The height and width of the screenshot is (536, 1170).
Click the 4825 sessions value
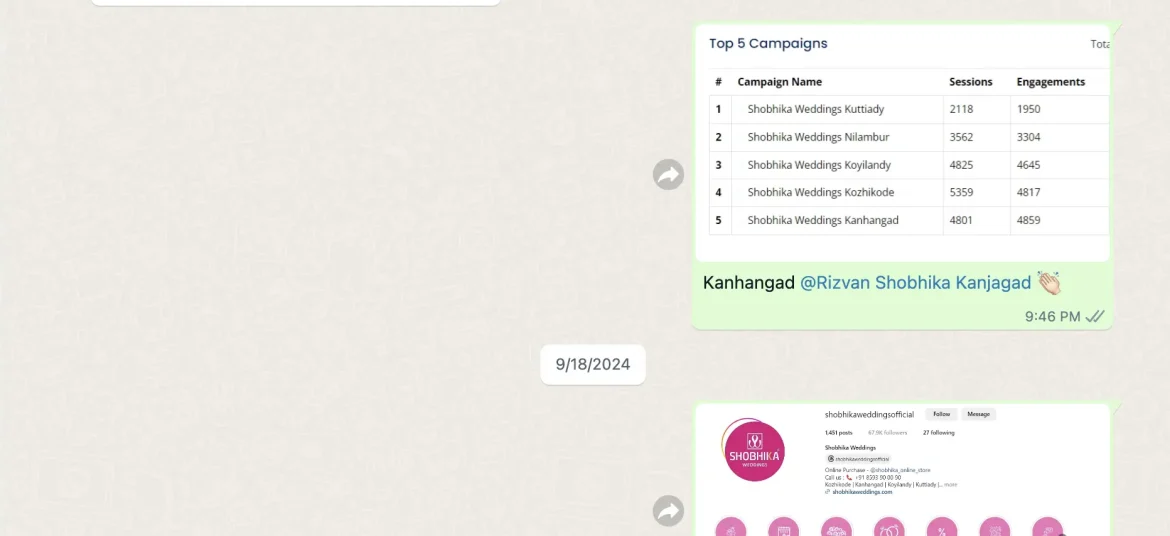click(961, 165)
